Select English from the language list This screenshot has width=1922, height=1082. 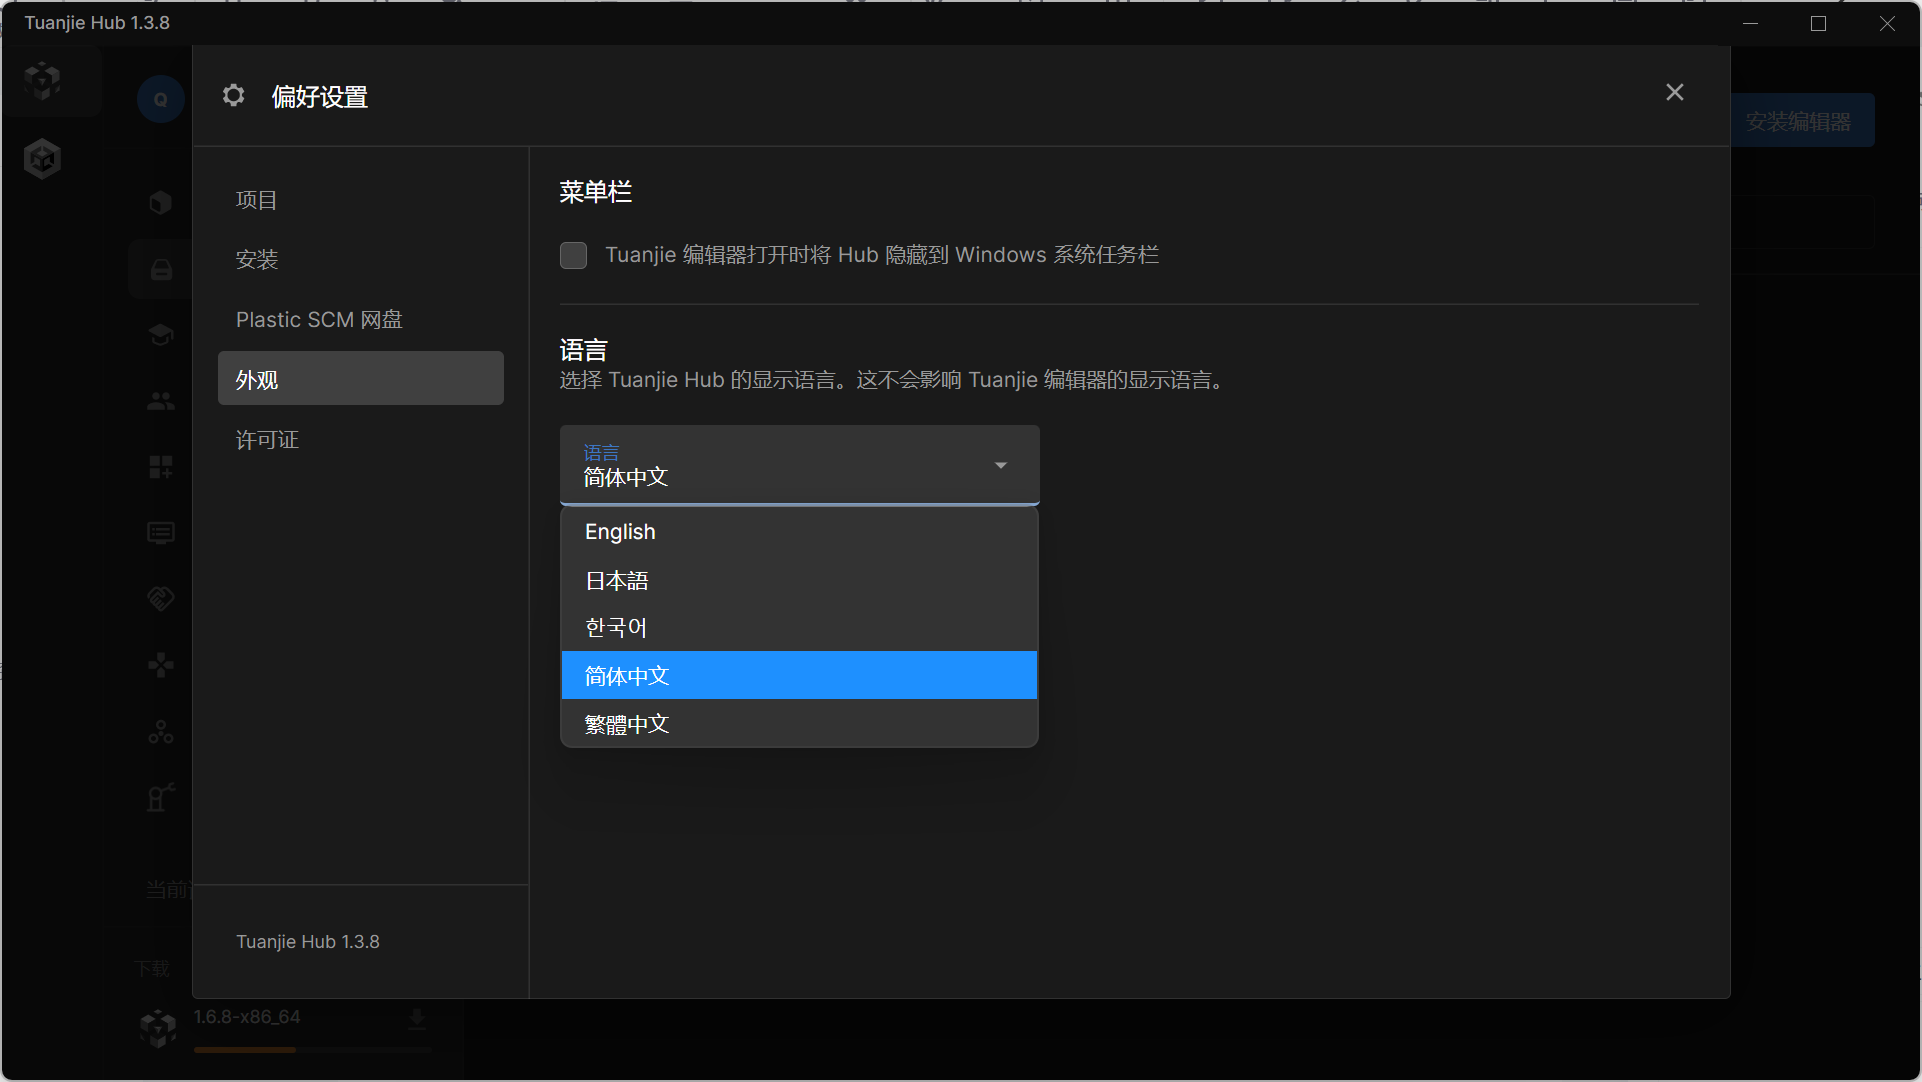pyautogui.click(x=620, y=531)
